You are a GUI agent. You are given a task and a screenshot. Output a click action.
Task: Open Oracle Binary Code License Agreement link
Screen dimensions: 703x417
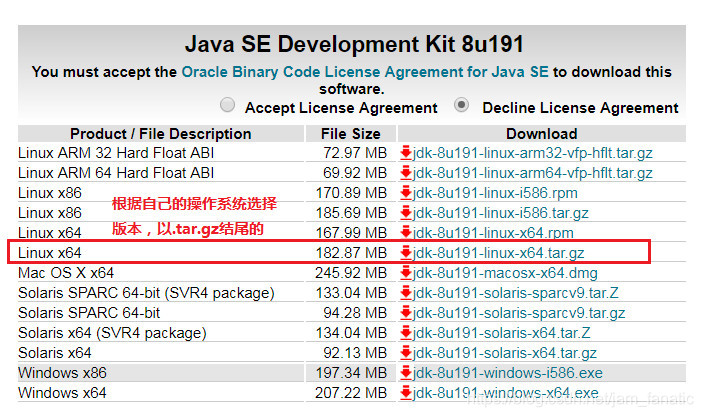coord(365,72)
